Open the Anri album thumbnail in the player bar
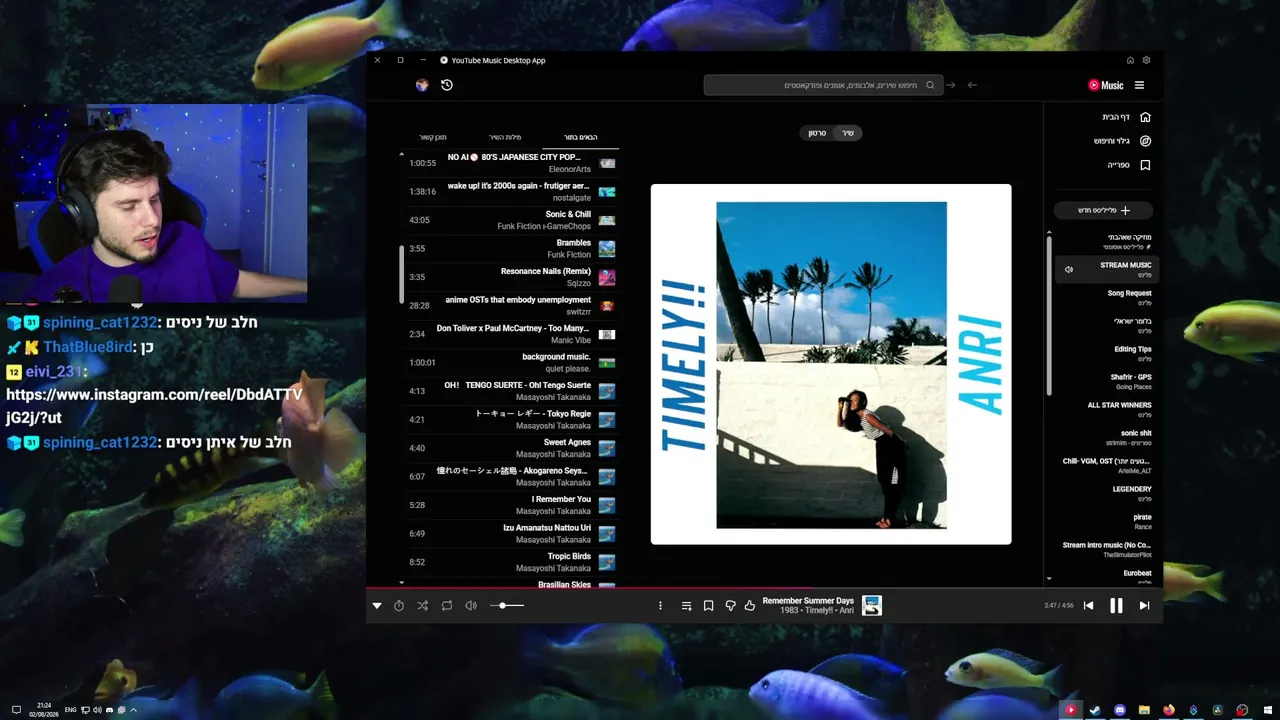The image size is (1280, 720). (872, 605)
